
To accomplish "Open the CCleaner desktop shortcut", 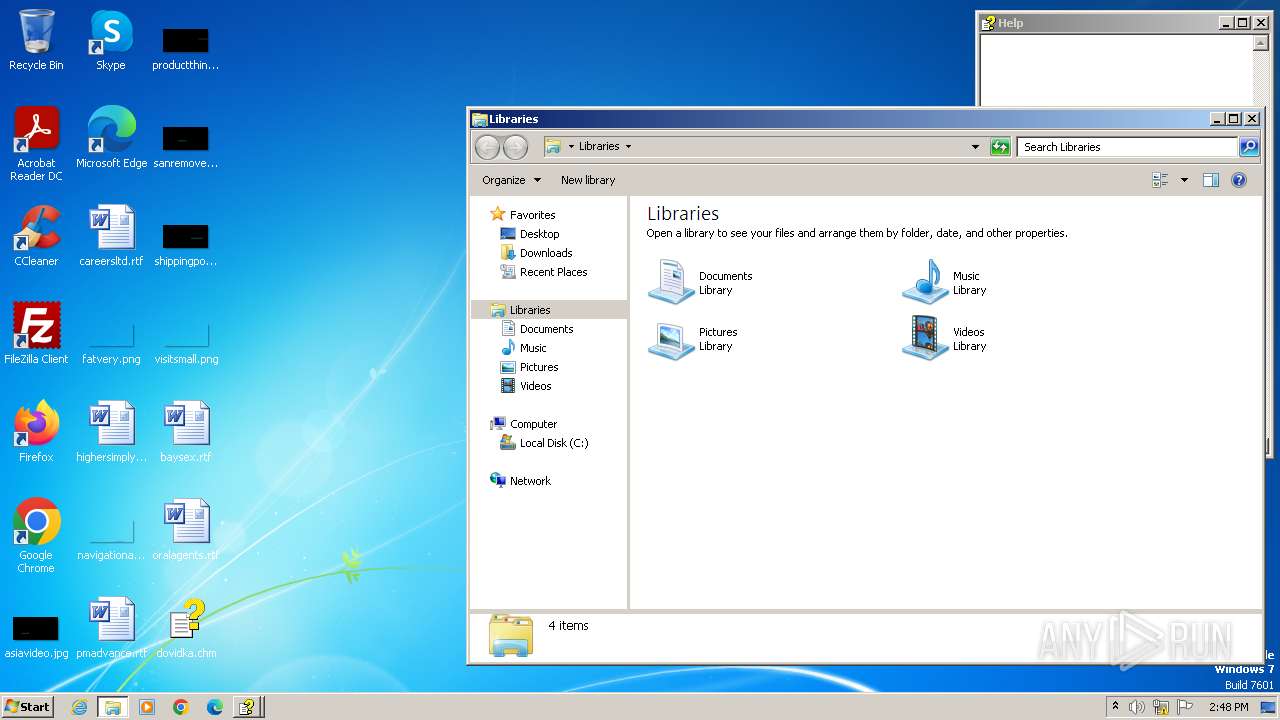I will point(36,236).
